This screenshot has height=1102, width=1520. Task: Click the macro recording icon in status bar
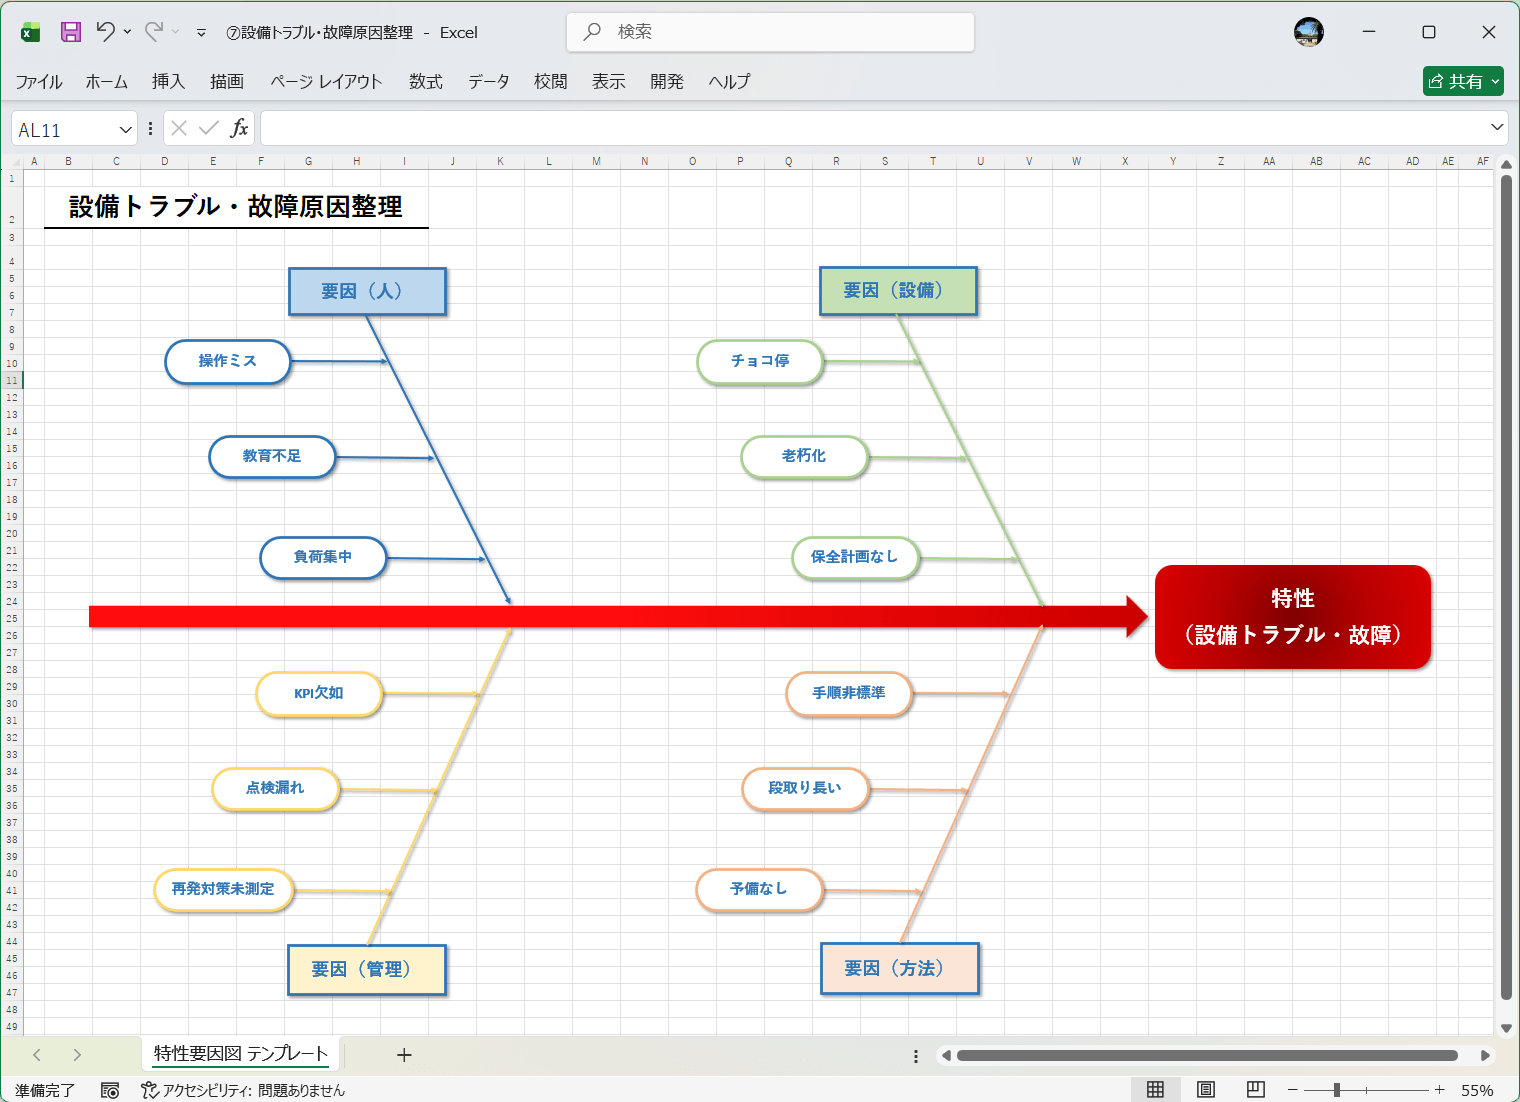point(110,1089)
